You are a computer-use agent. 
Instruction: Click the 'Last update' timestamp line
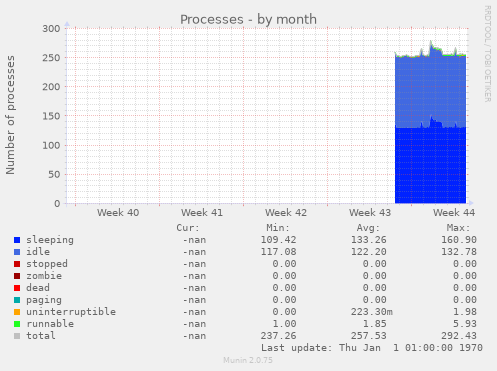(372, 348)
